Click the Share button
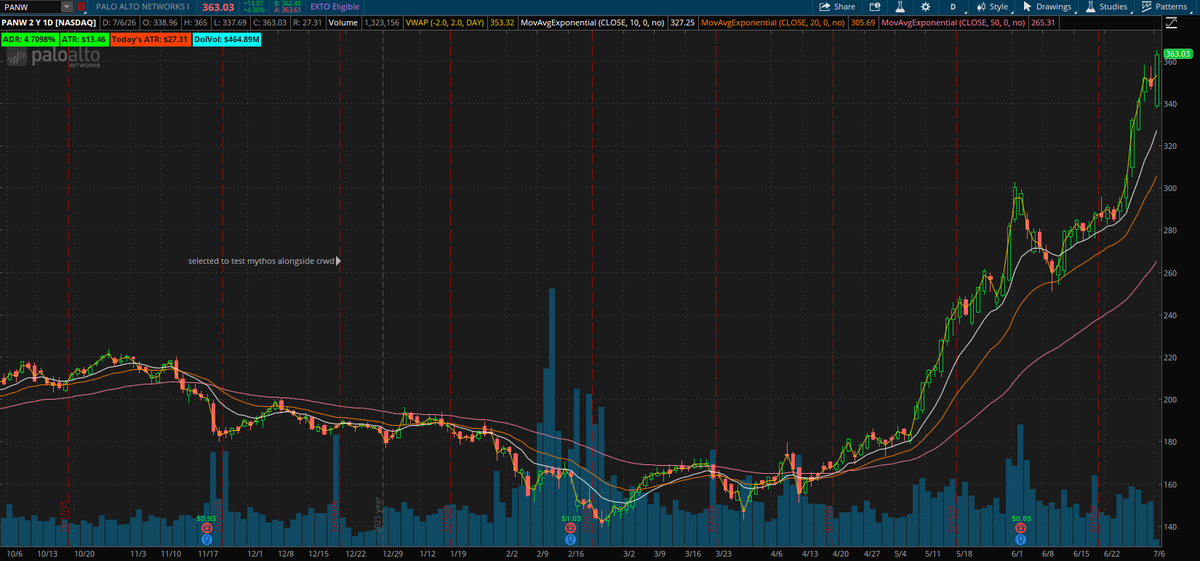1200x561 pixels. pos(838,7)
